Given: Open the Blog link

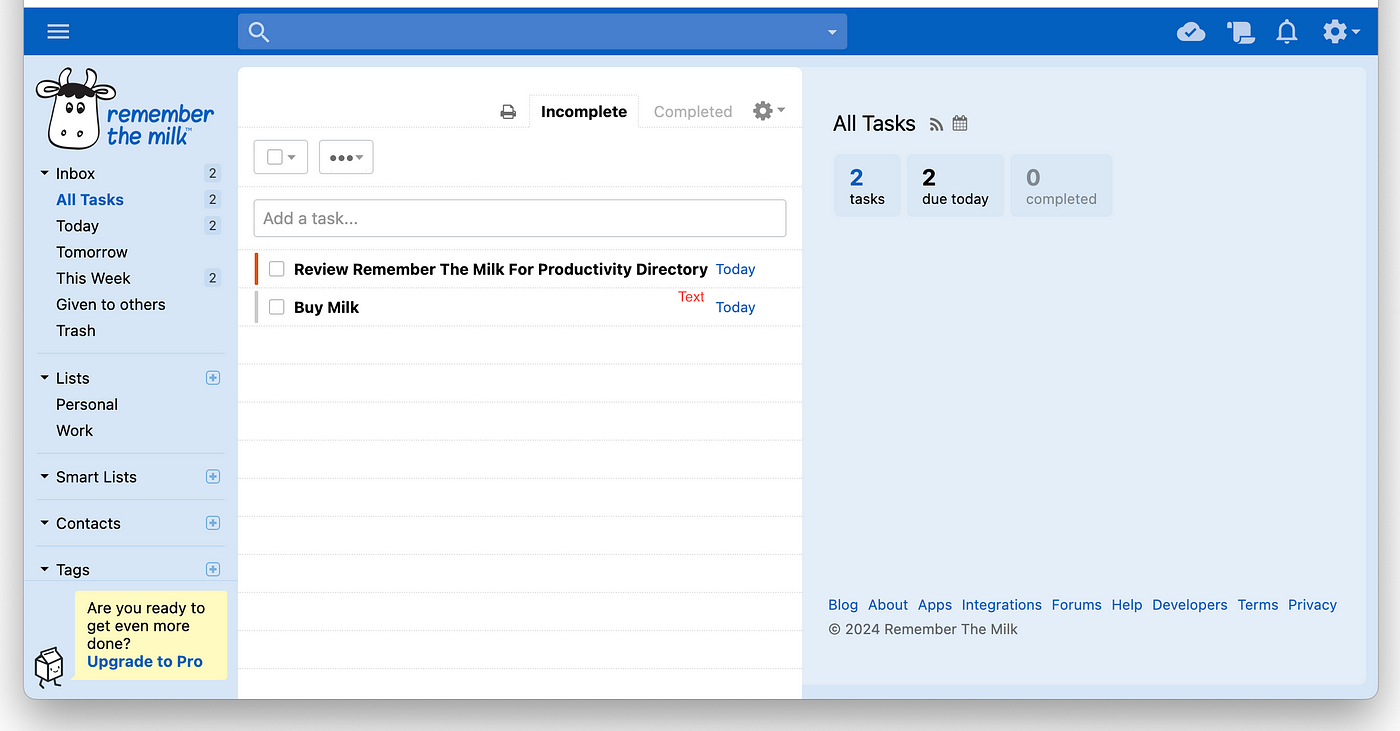Looking at the screenshot, I should click(843, 605).
